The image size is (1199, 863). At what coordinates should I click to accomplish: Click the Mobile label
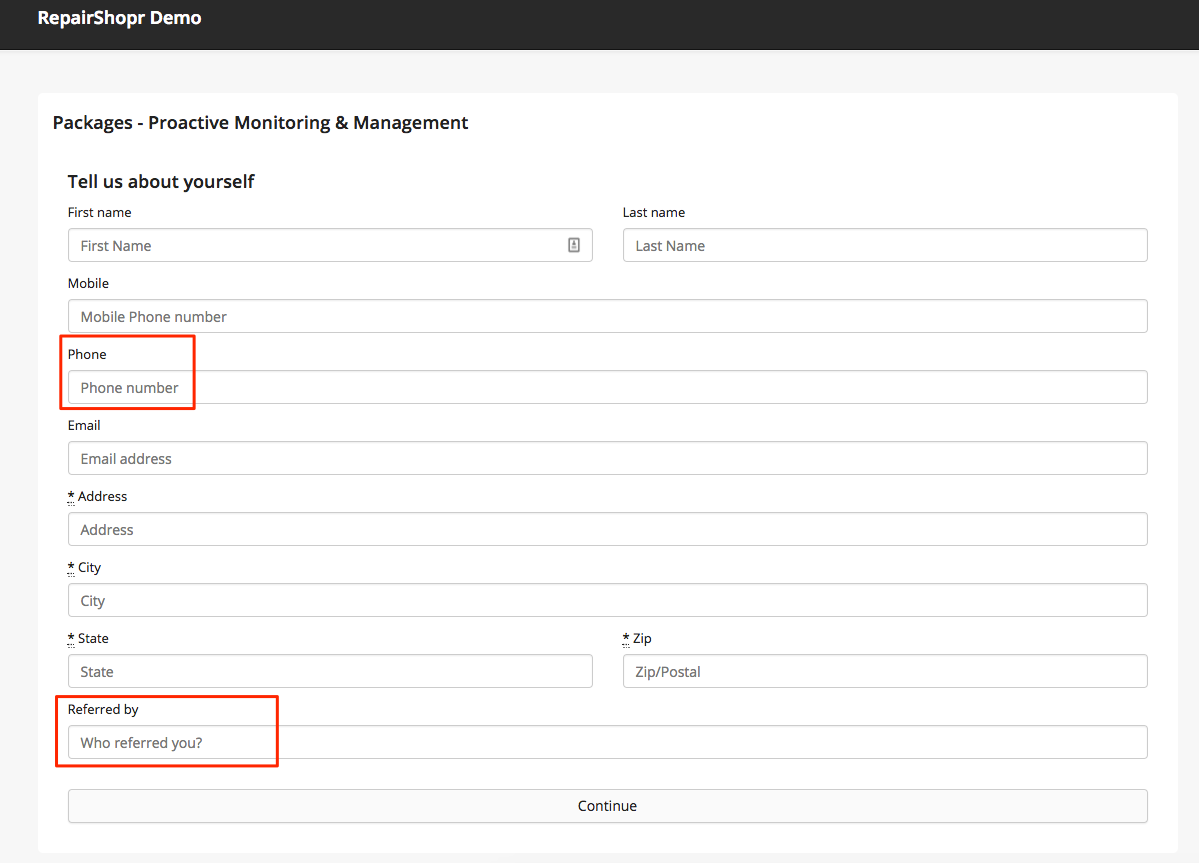88,284
